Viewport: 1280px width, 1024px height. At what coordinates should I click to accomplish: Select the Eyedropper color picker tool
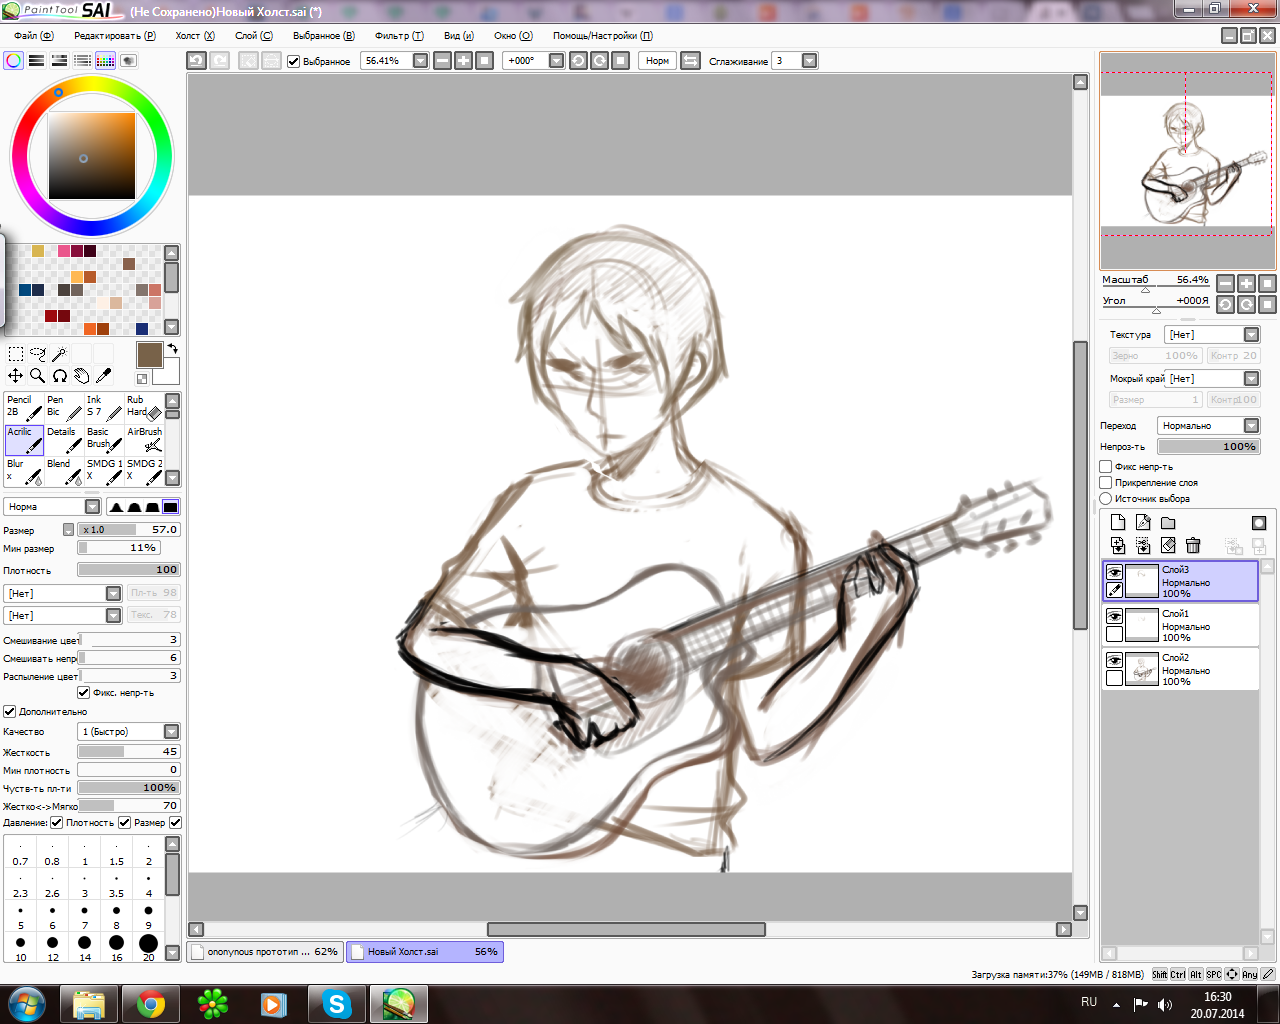tap(103, 376)
